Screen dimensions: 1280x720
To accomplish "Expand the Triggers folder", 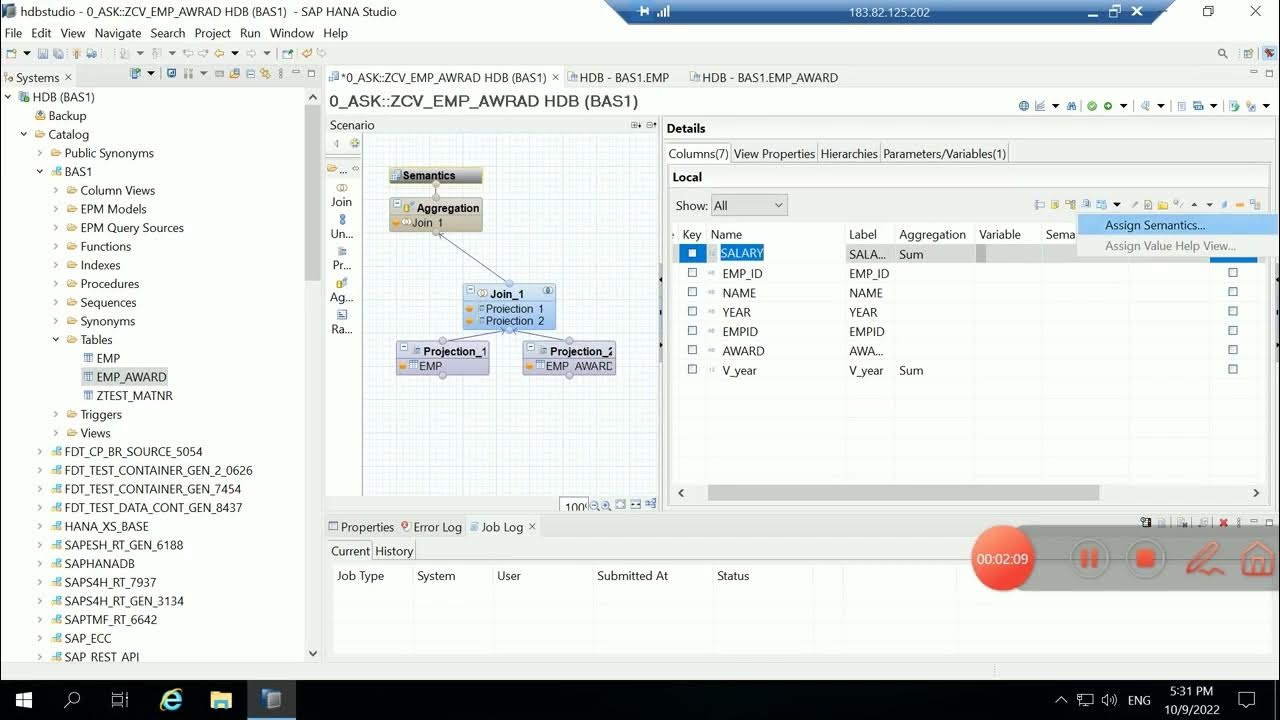I will coord(56,414).
